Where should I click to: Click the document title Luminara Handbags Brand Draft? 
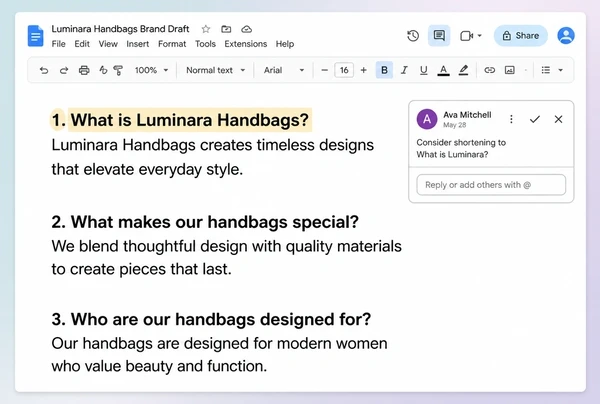120,29
